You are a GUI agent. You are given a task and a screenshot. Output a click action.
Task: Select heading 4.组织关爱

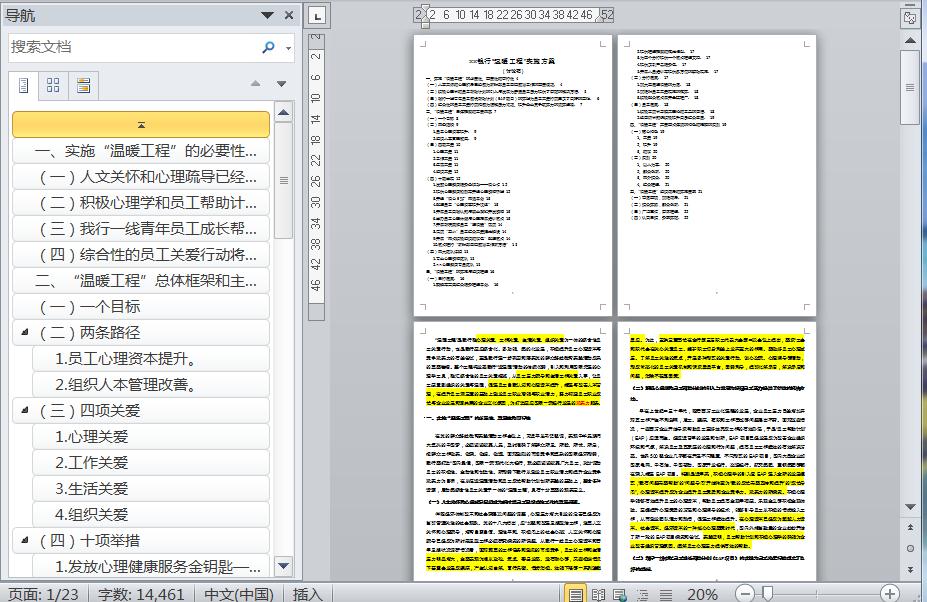tap(151, 515)
